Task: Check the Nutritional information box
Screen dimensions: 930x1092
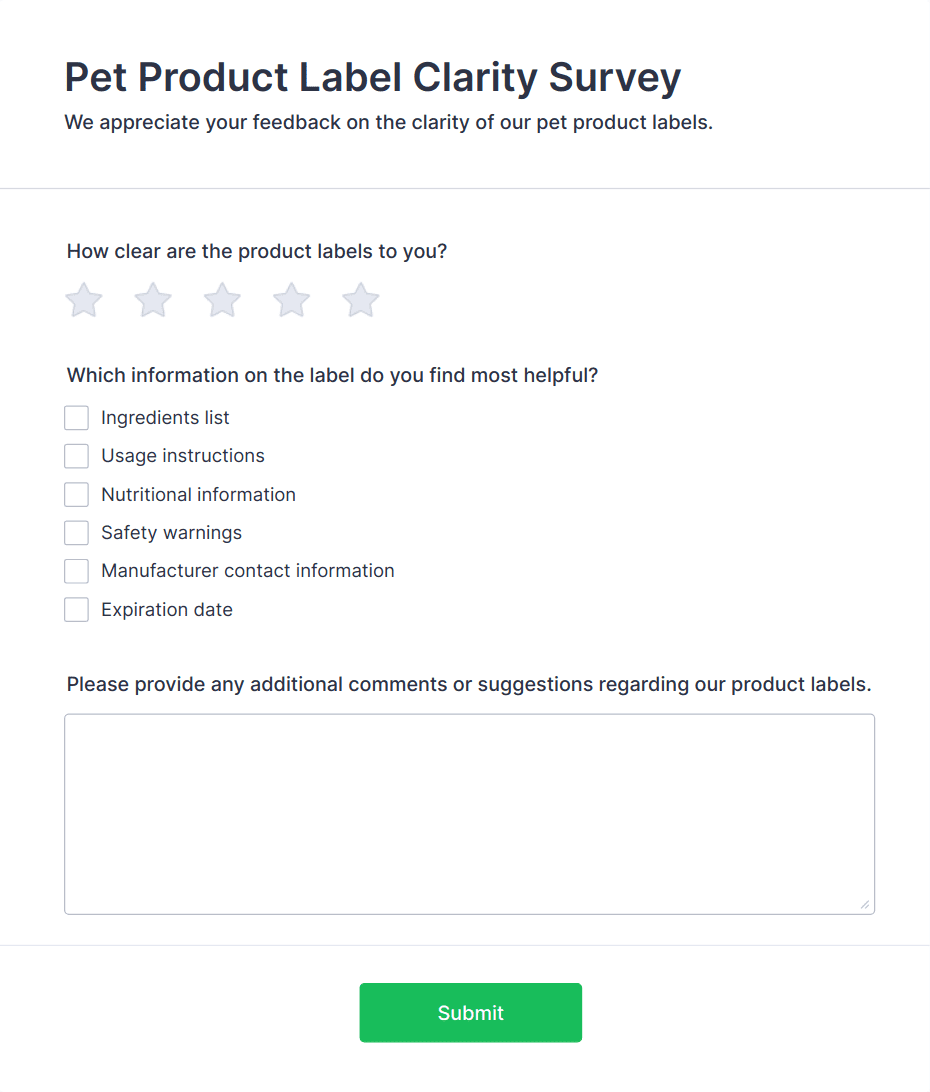Action: pos(77,495)
